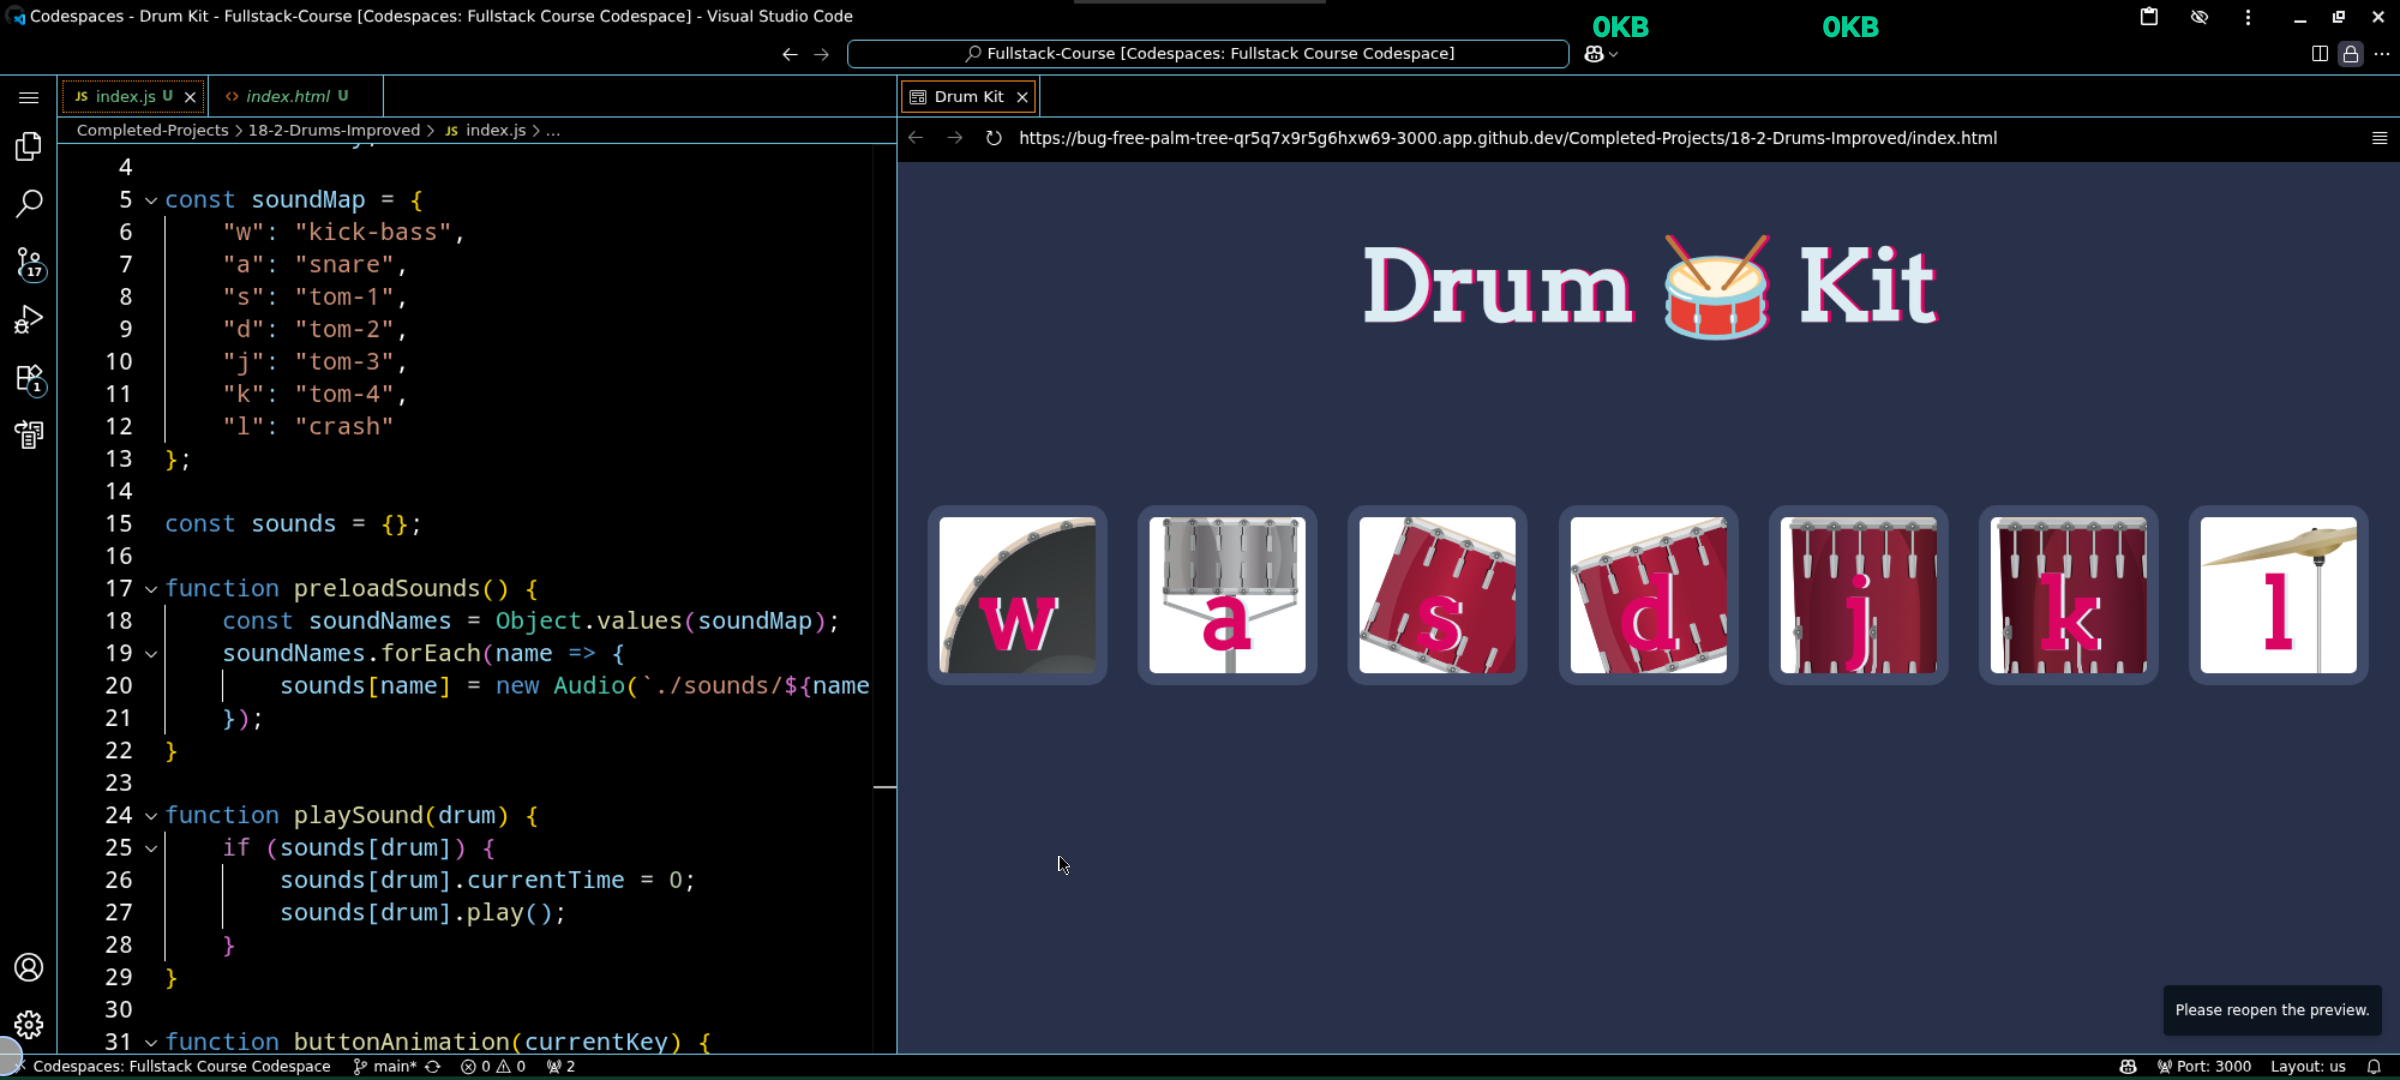Toggle the hidden-eye visibility icon in title bar

click(2199, 17)
